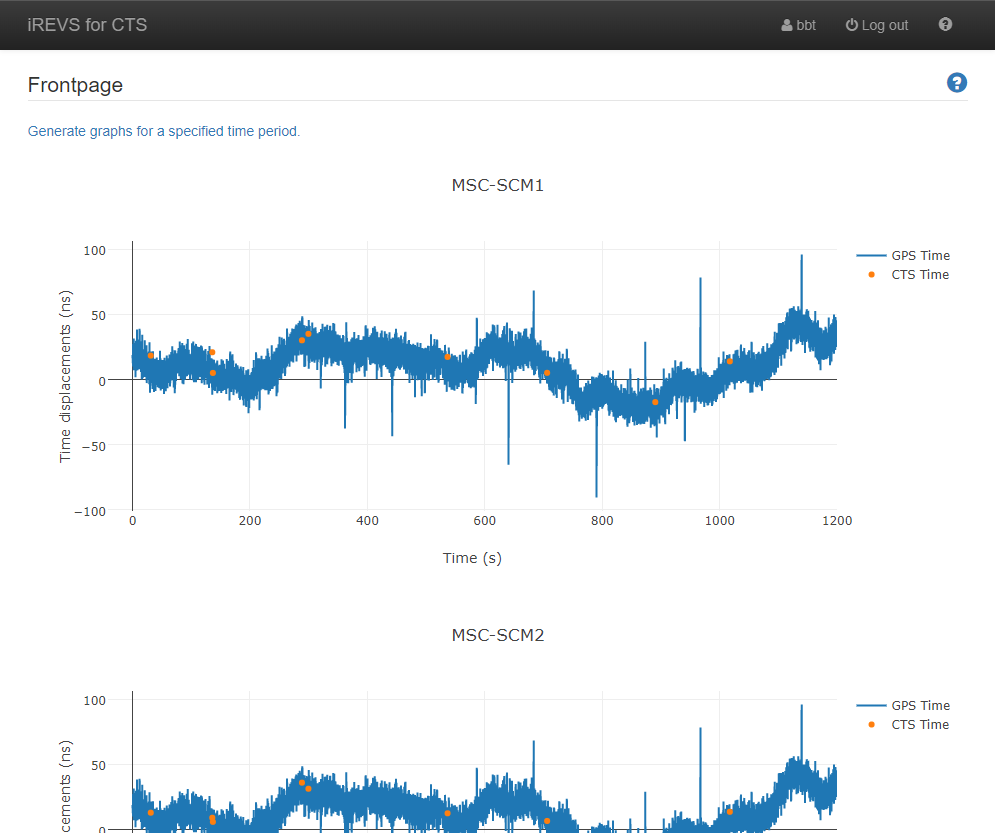Open the iREVS for CTS home link

click(87, 25)
